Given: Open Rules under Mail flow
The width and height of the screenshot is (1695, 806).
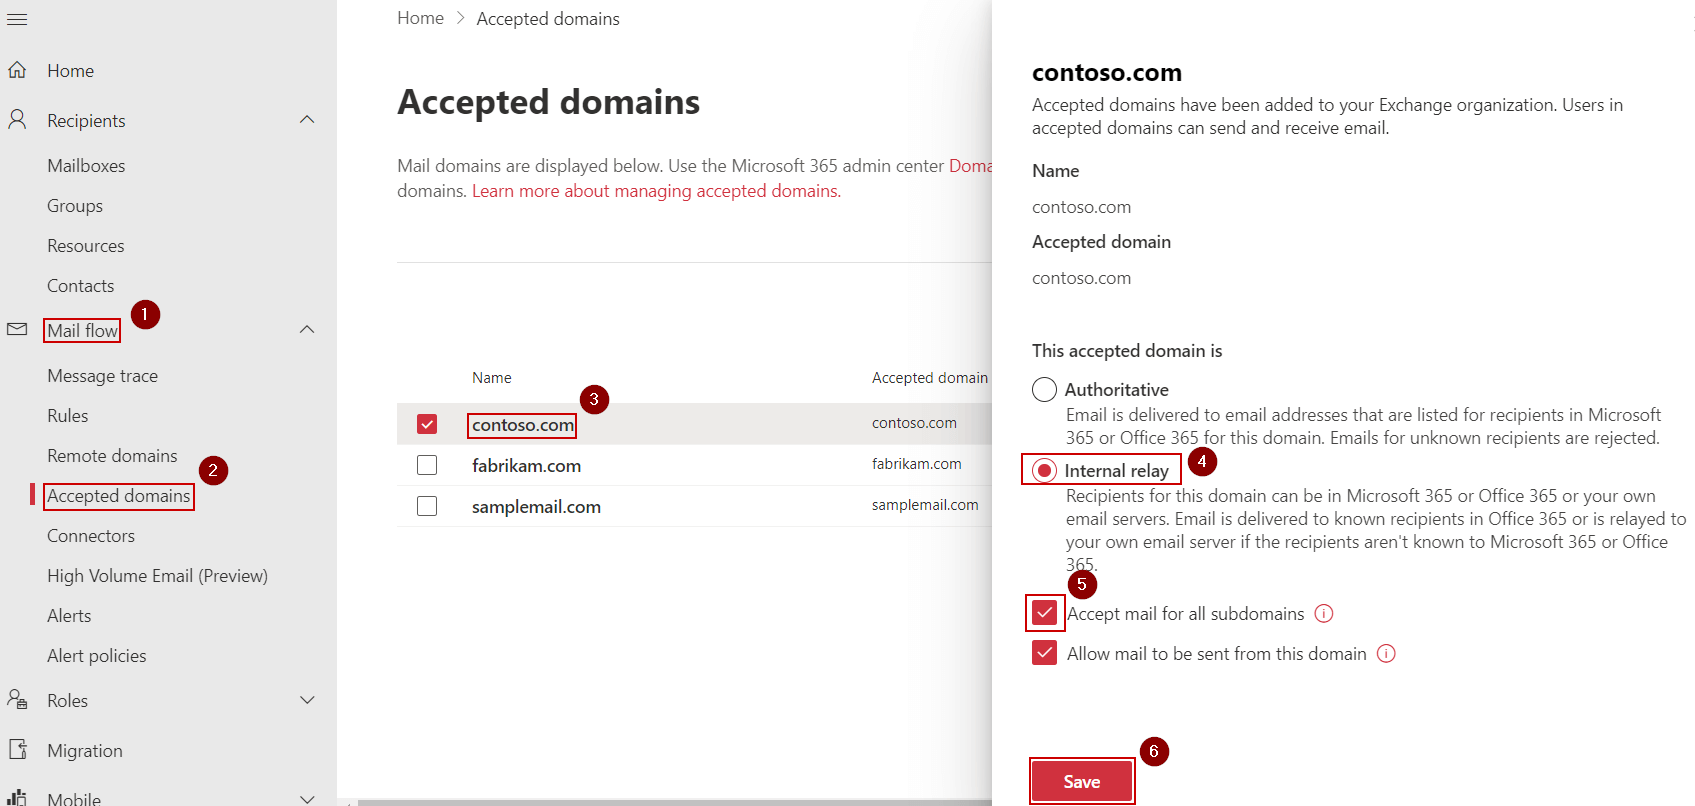Looking at the screenshot, I should (68, 416).
